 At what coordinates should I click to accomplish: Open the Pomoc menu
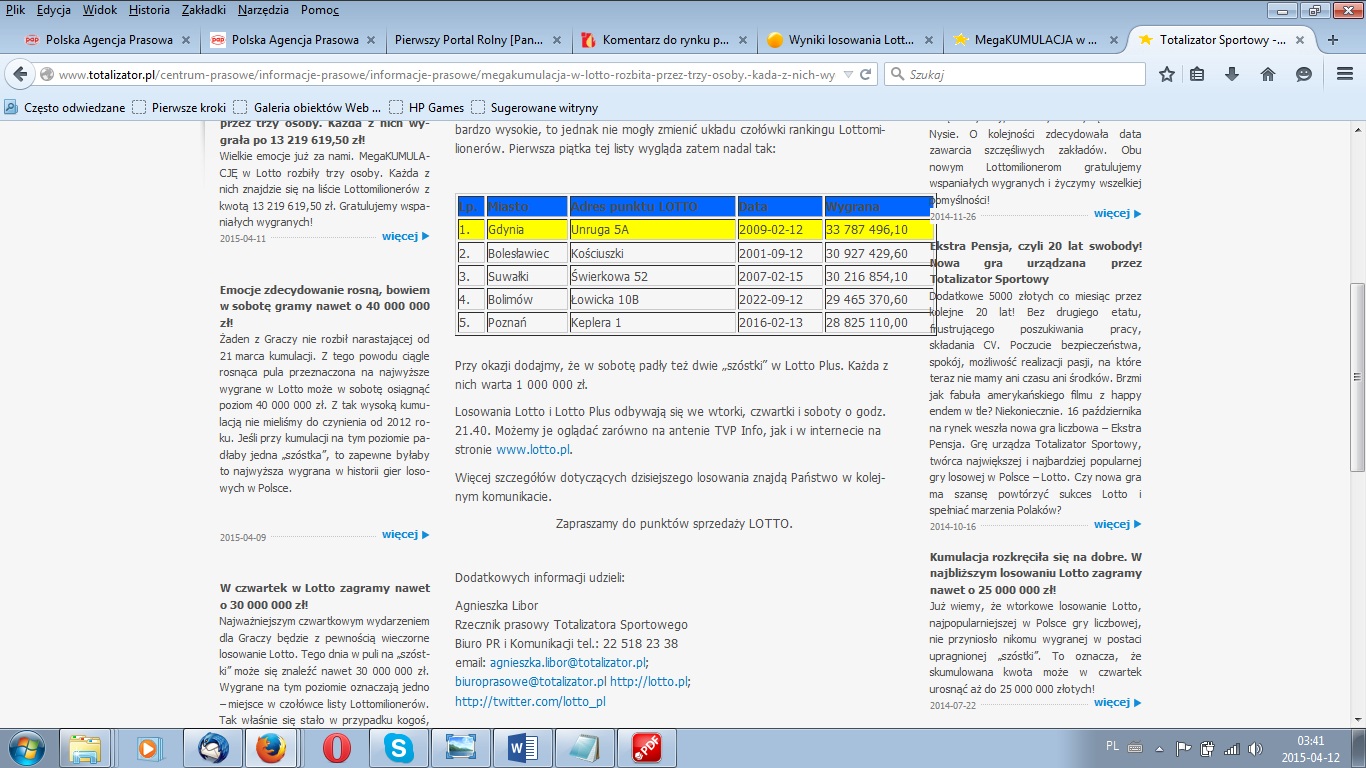click(x=319, y=10)
